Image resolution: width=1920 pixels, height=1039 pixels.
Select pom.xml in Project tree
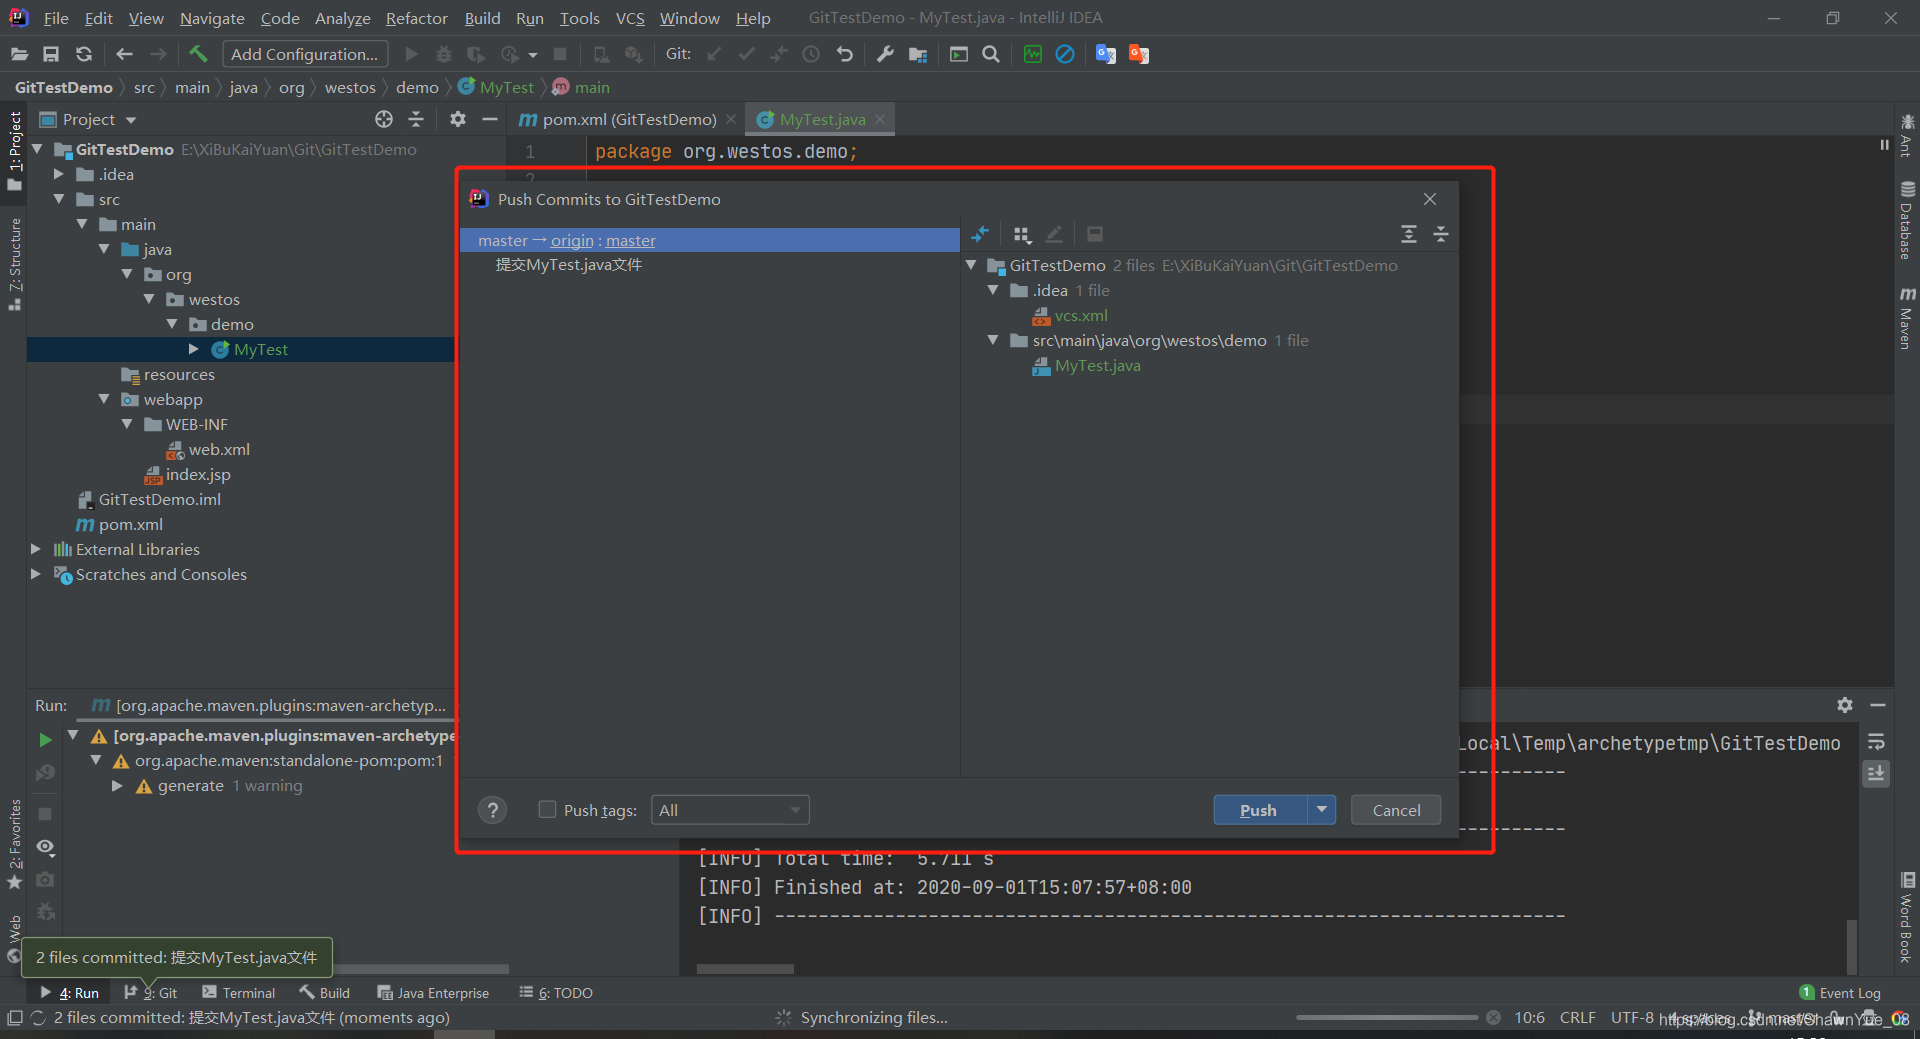(130, 524)
